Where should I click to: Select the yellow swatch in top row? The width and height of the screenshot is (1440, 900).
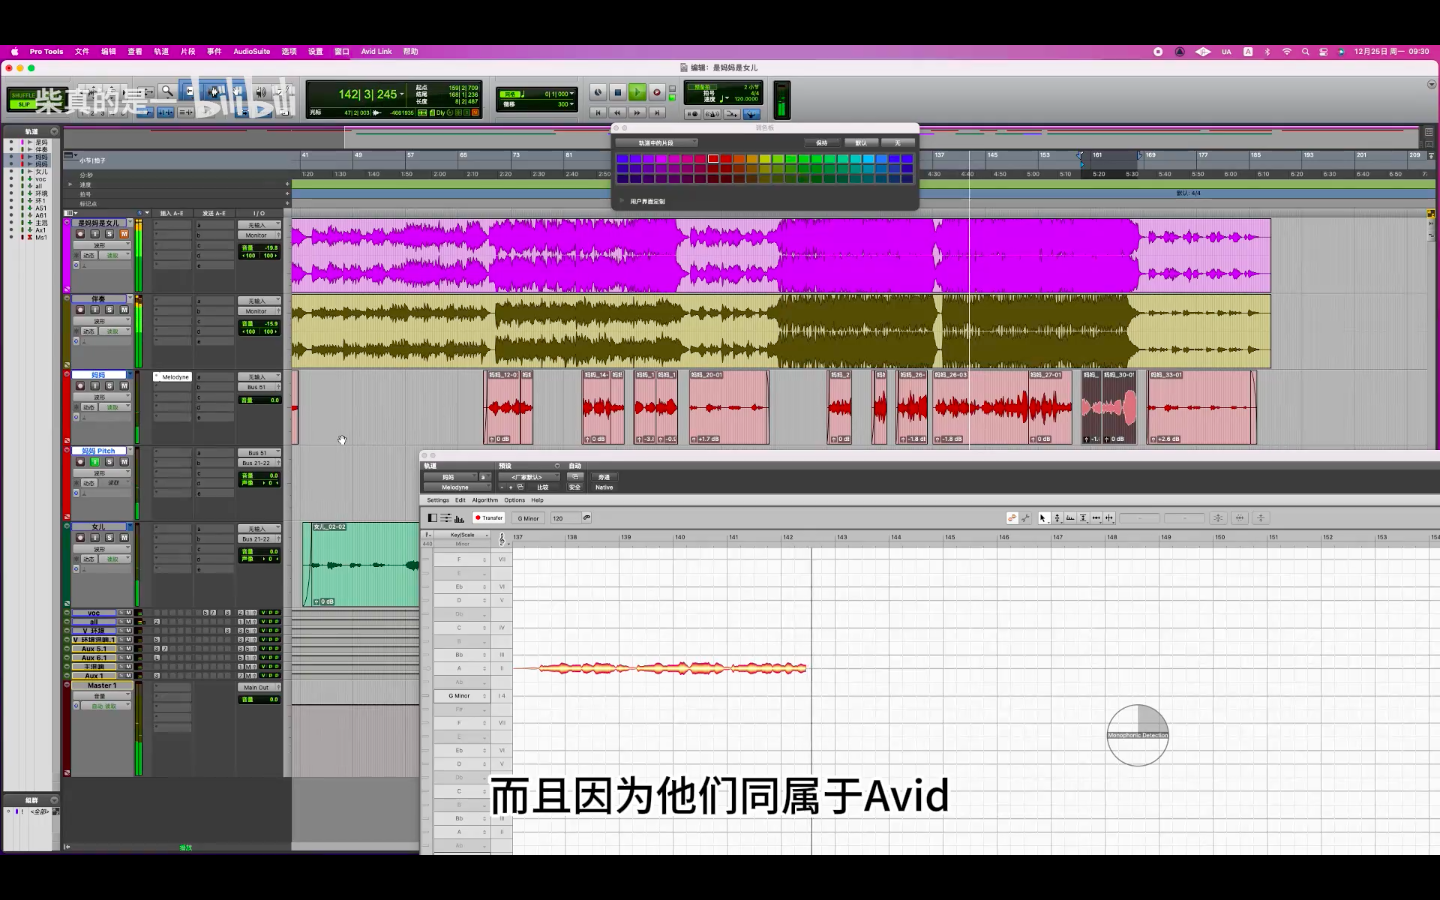[765, 158]
